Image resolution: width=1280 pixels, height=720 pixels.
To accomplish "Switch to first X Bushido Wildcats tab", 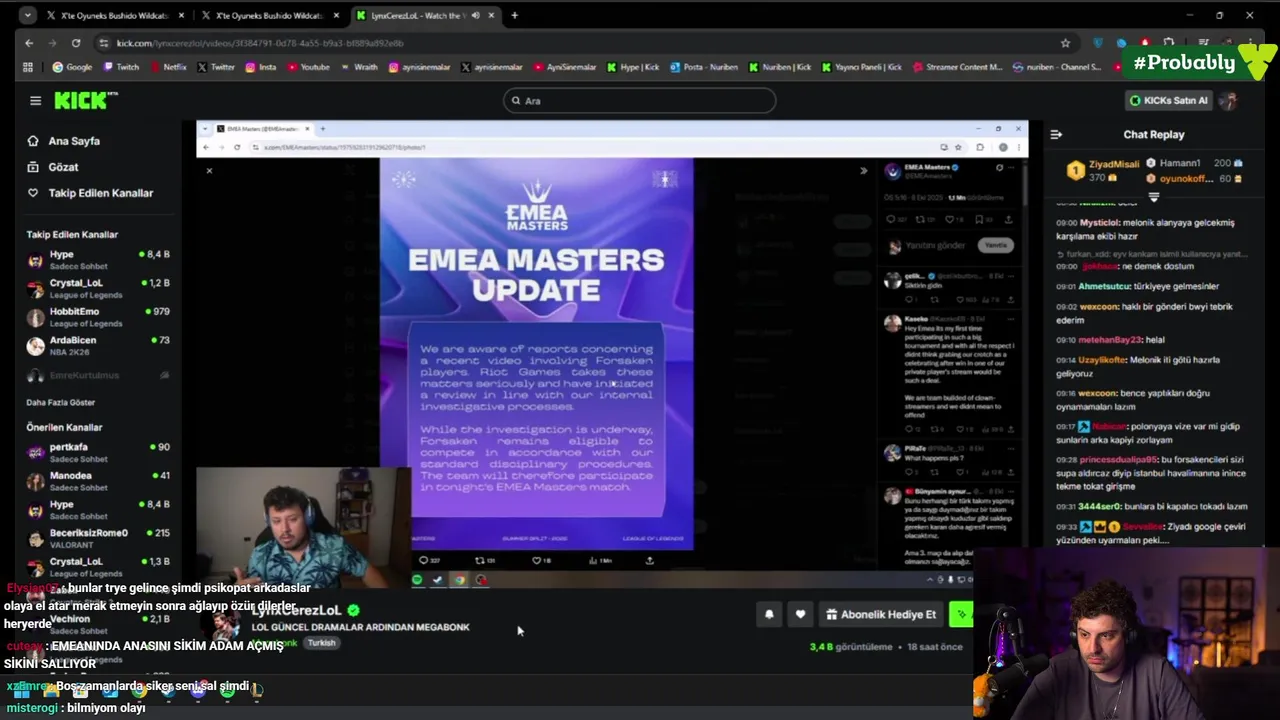I will pos(115,15).
